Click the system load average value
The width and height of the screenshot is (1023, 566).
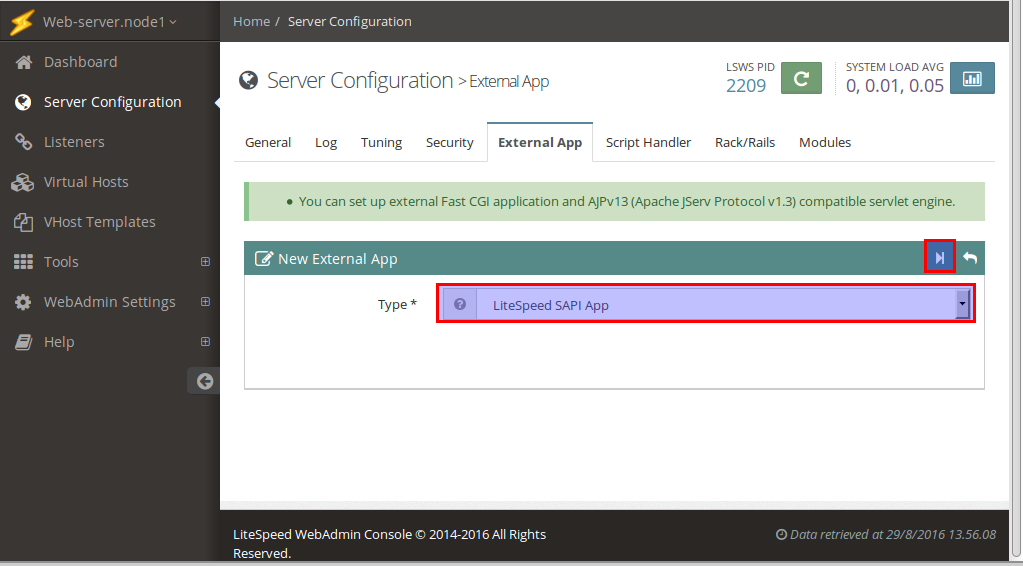894,85
